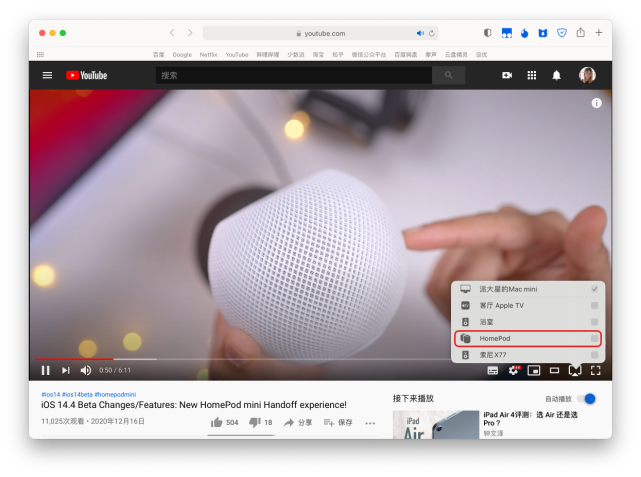Pause the video
641x477 pixels.
(45, 370)
